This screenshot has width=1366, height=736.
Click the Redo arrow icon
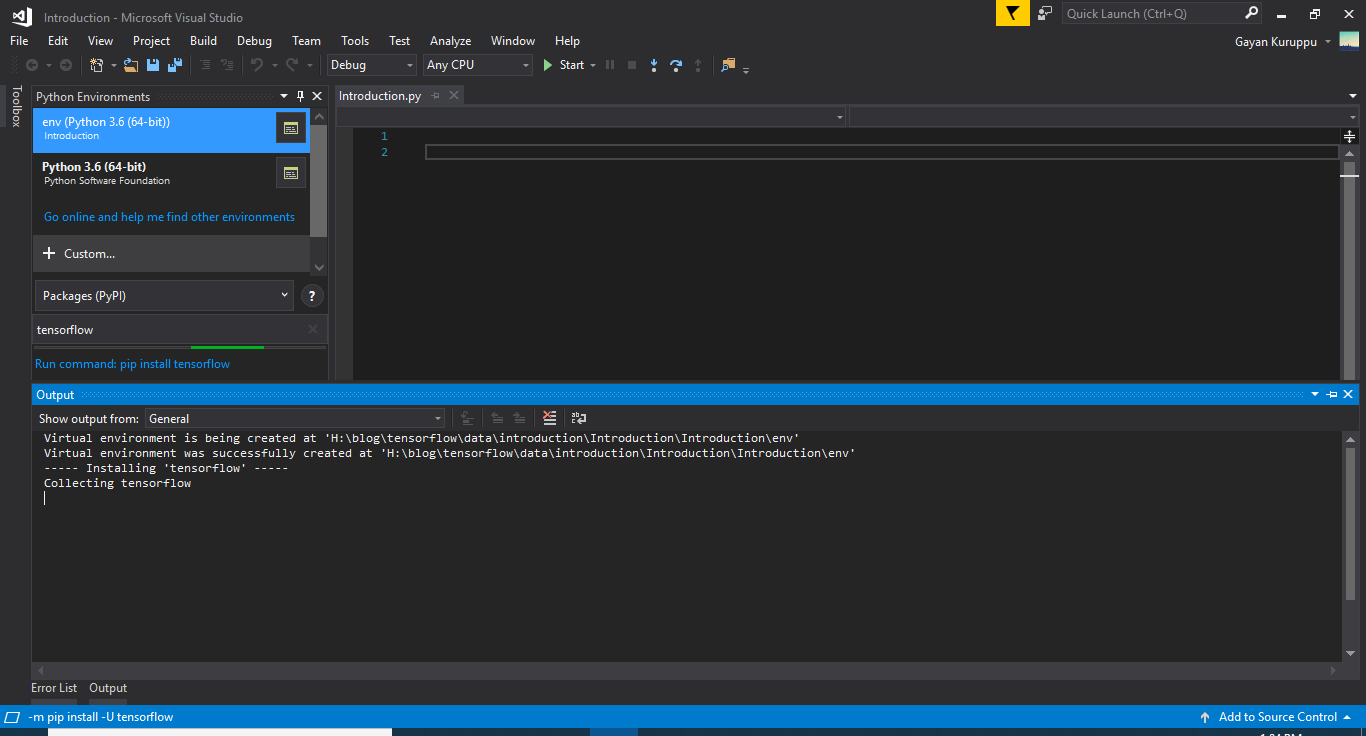point(292,65)
